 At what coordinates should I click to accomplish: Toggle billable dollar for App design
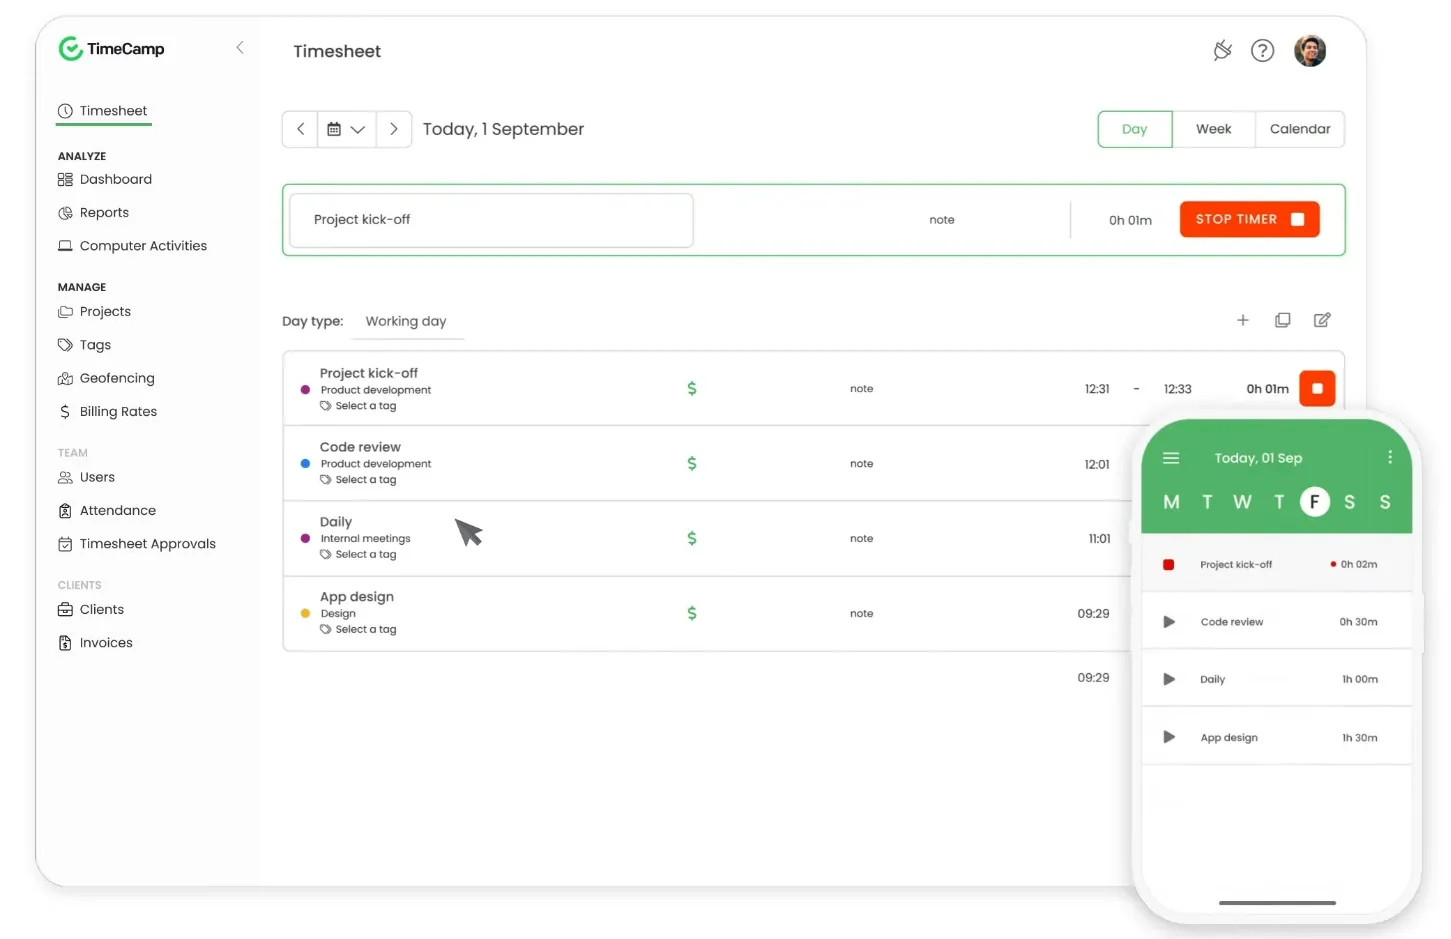692,613
